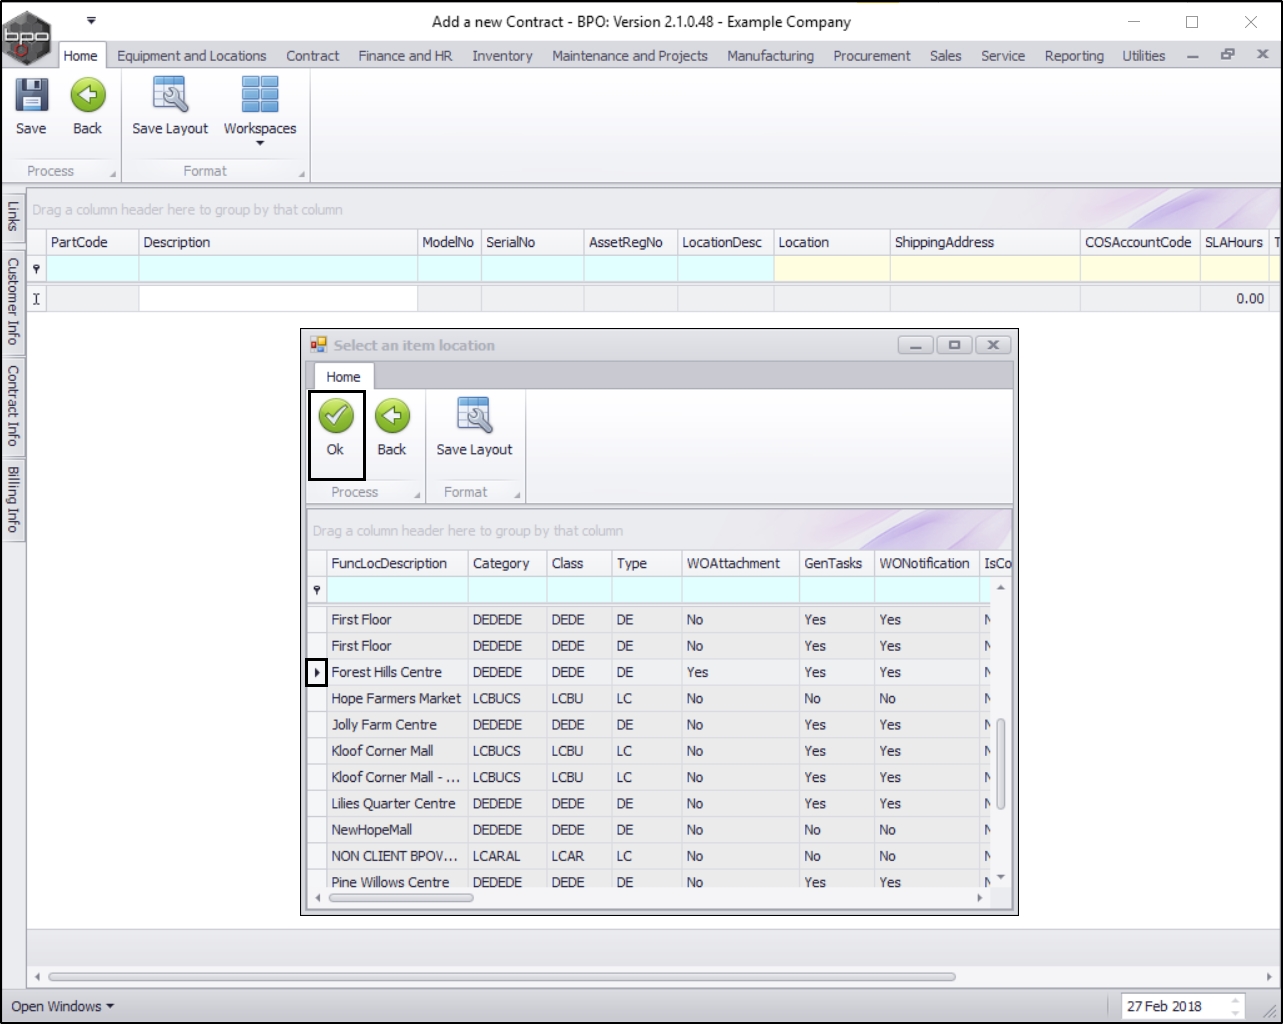Select the Inventory ribbon tab
Screen dimensions: 1283x1024
(x=502, y=56)
